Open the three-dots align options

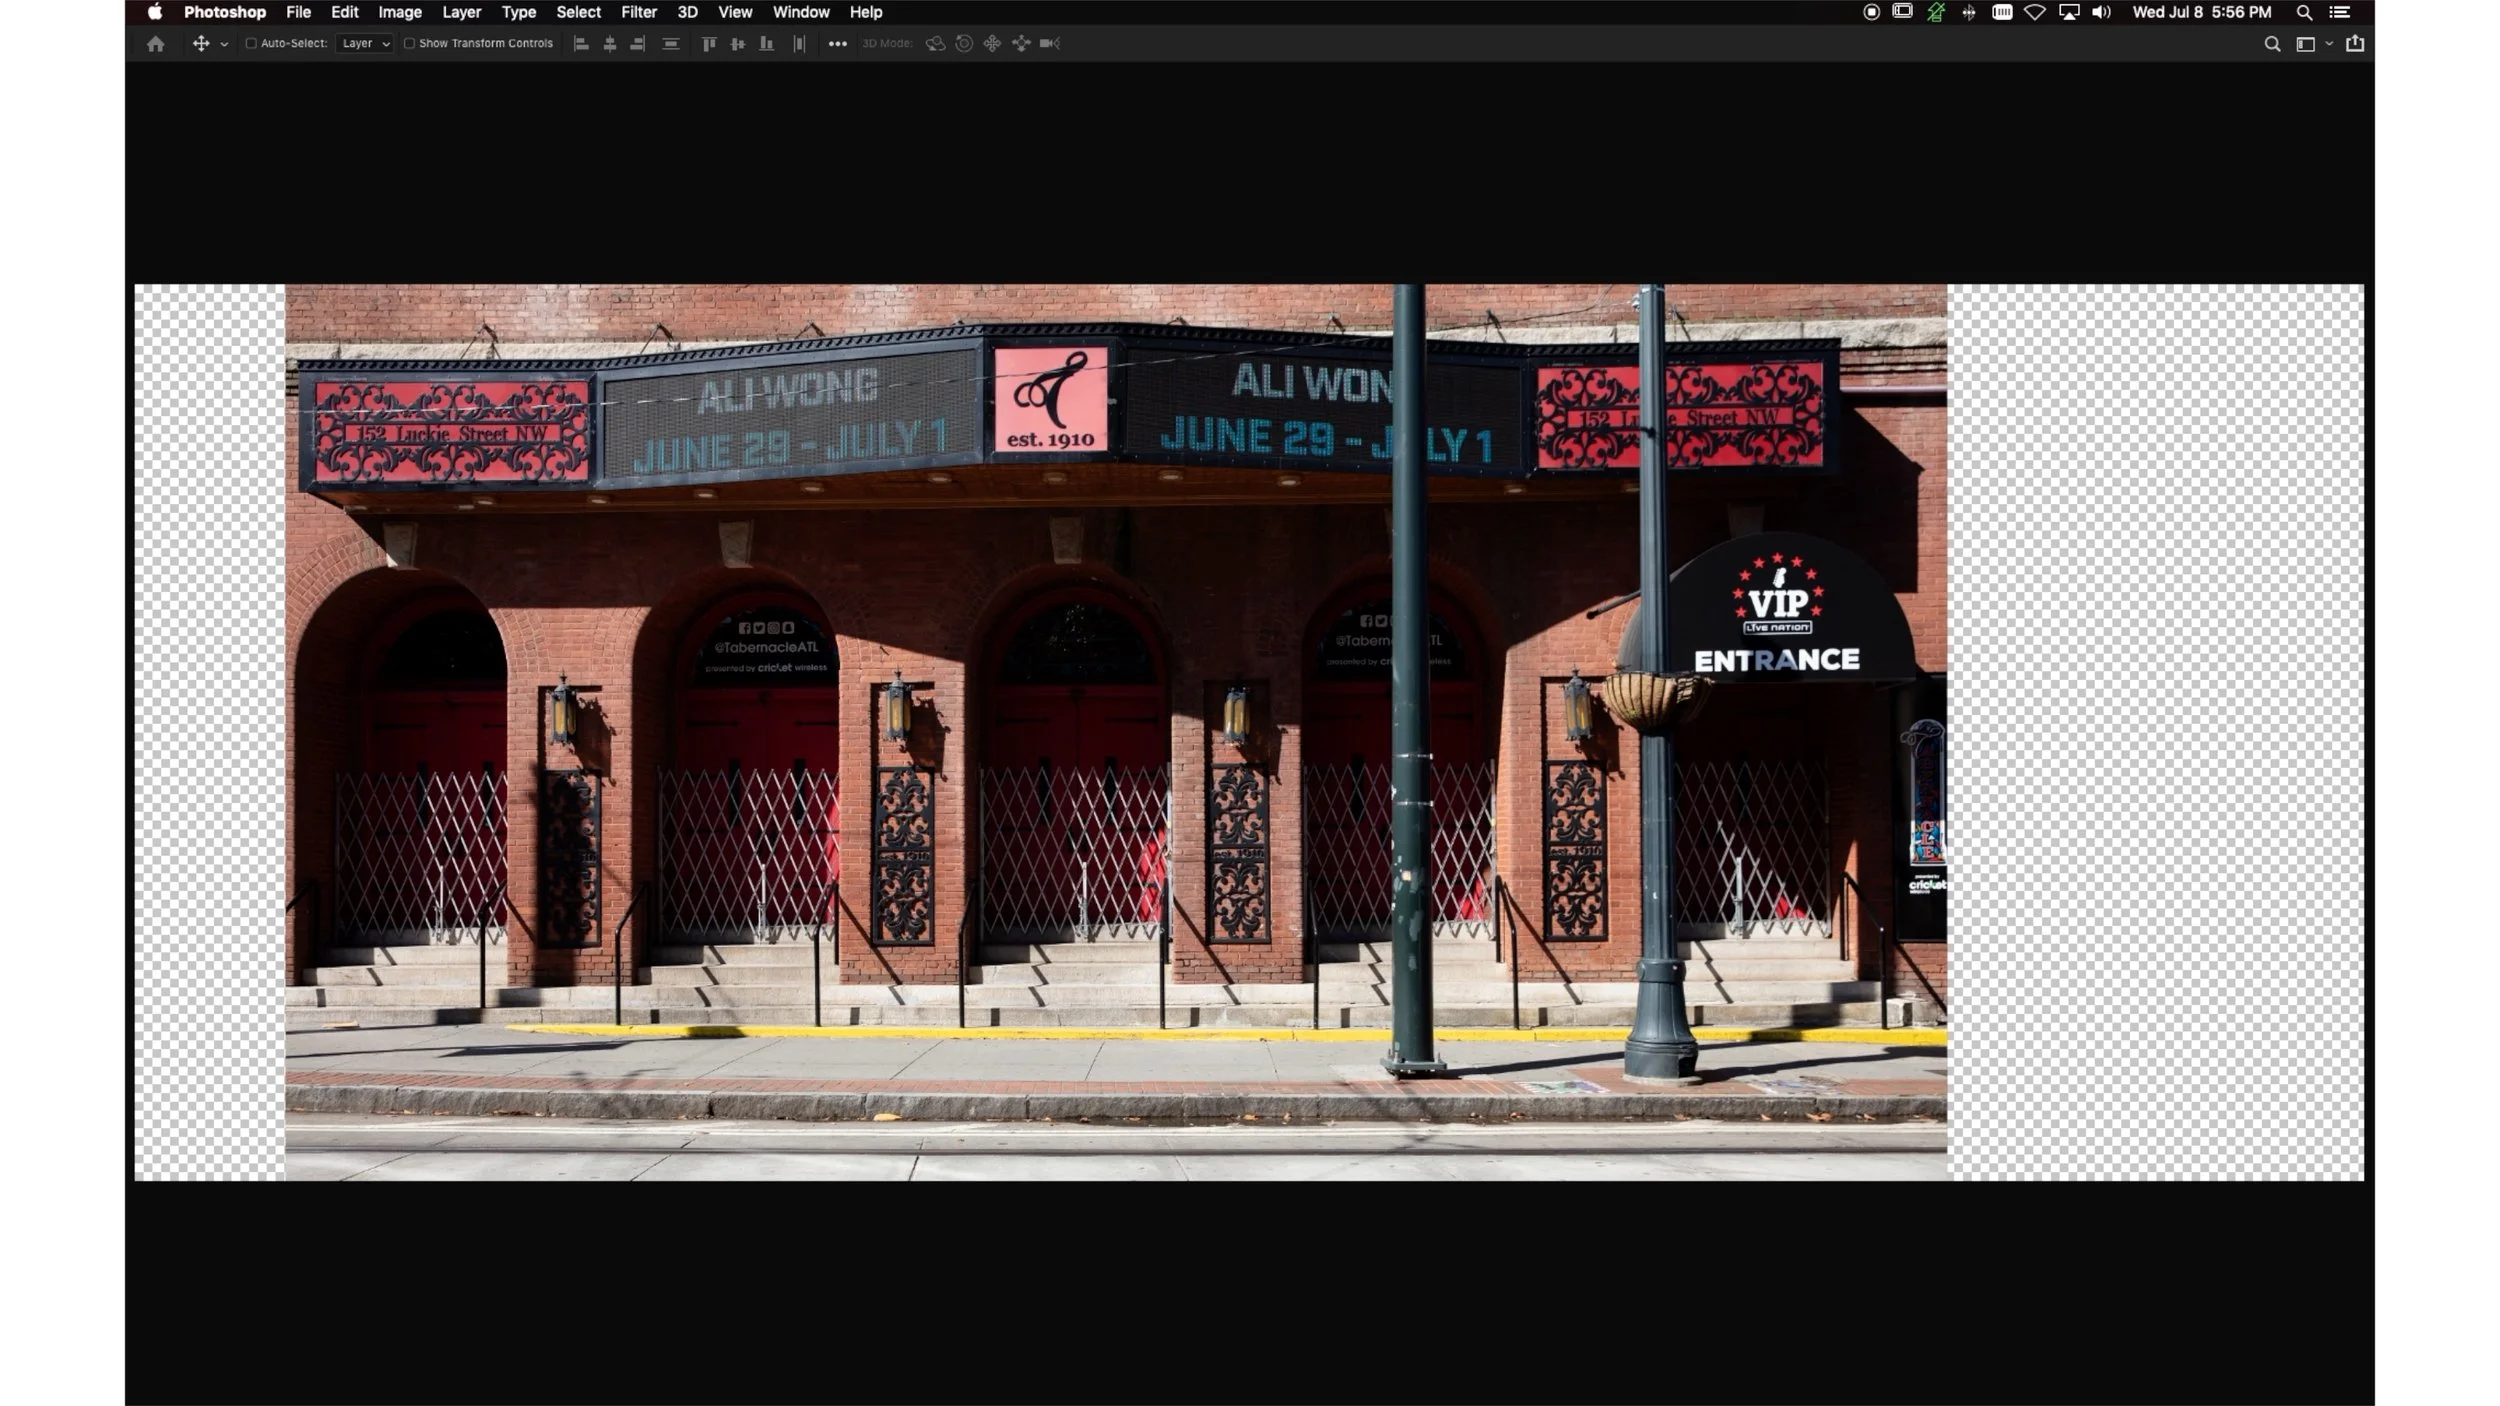coord(838,44)
